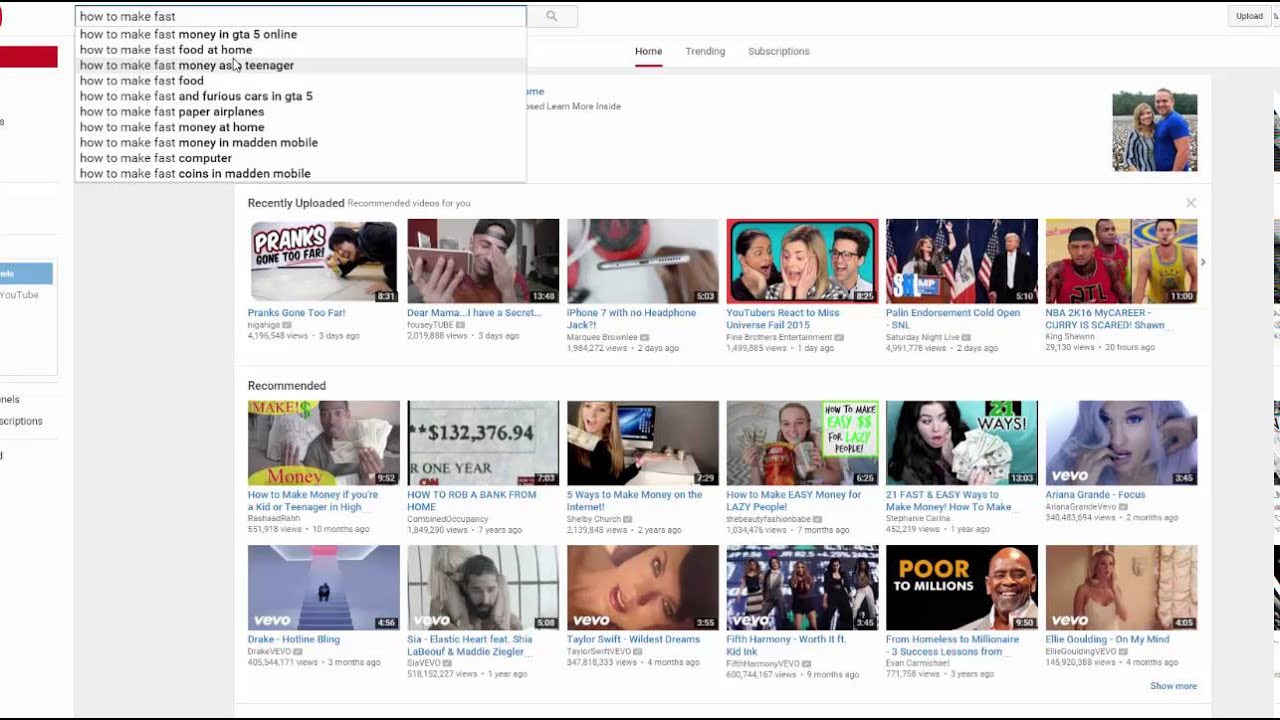The height and width of the screenshot is (720, 1280).
Task: Open Saturday Night Live channel link
Action: point(921,337)
